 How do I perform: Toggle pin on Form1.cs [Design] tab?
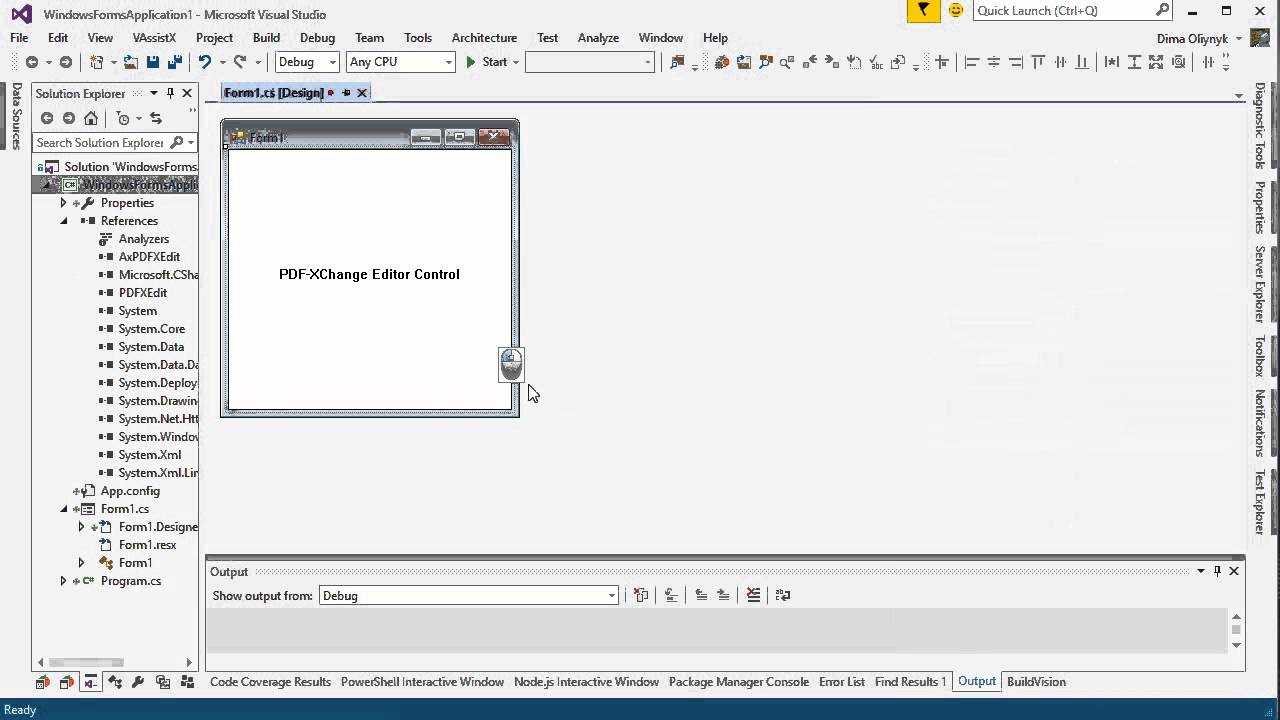(x=346, y=93)
